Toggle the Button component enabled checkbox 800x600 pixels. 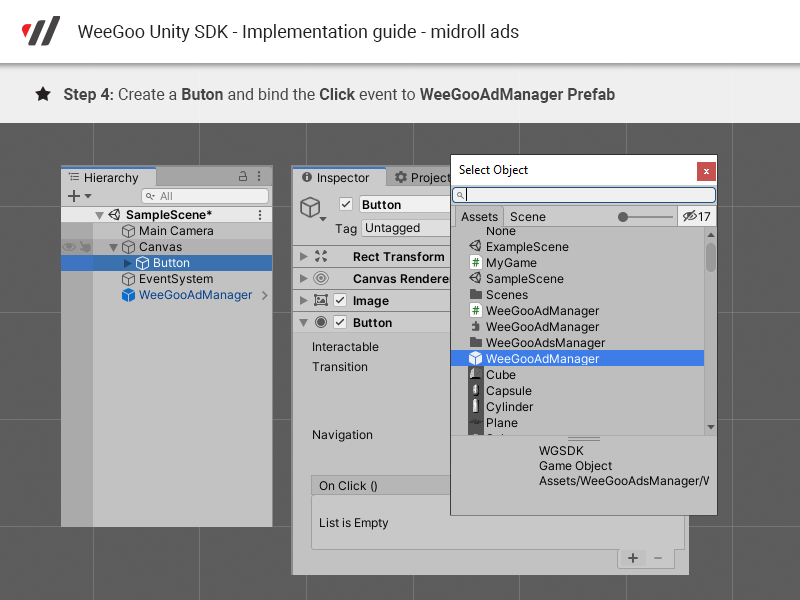tap(340, 322)
